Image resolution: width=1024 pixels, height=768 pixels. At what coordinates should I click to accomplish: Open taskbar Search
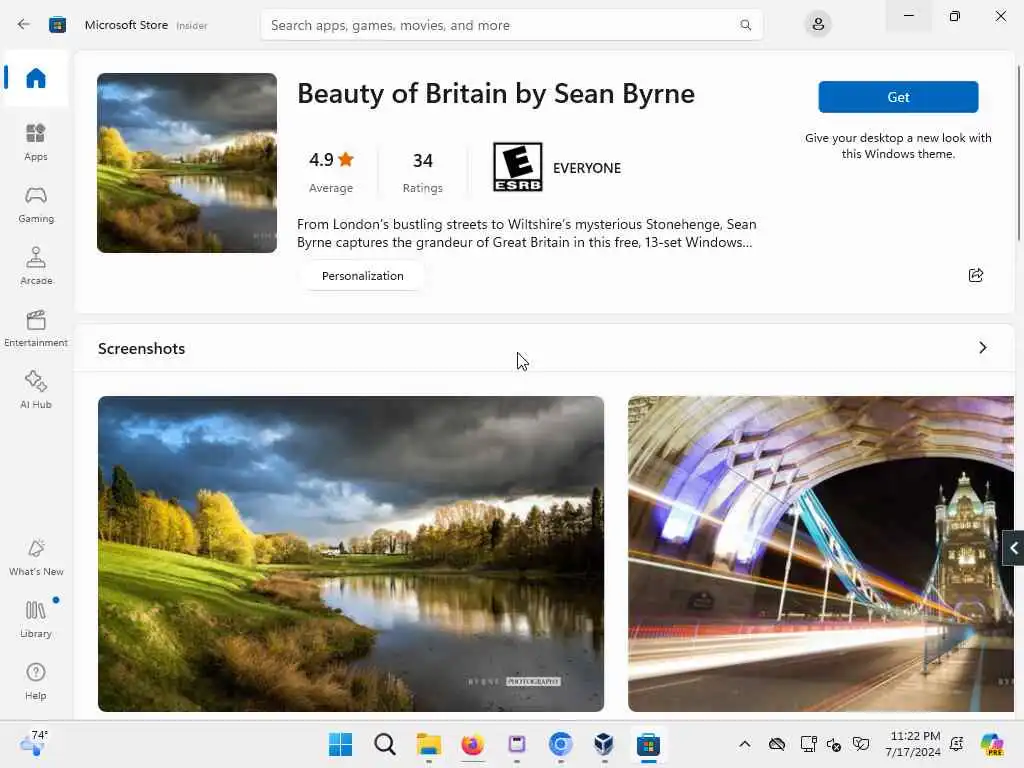click(385, 744)
